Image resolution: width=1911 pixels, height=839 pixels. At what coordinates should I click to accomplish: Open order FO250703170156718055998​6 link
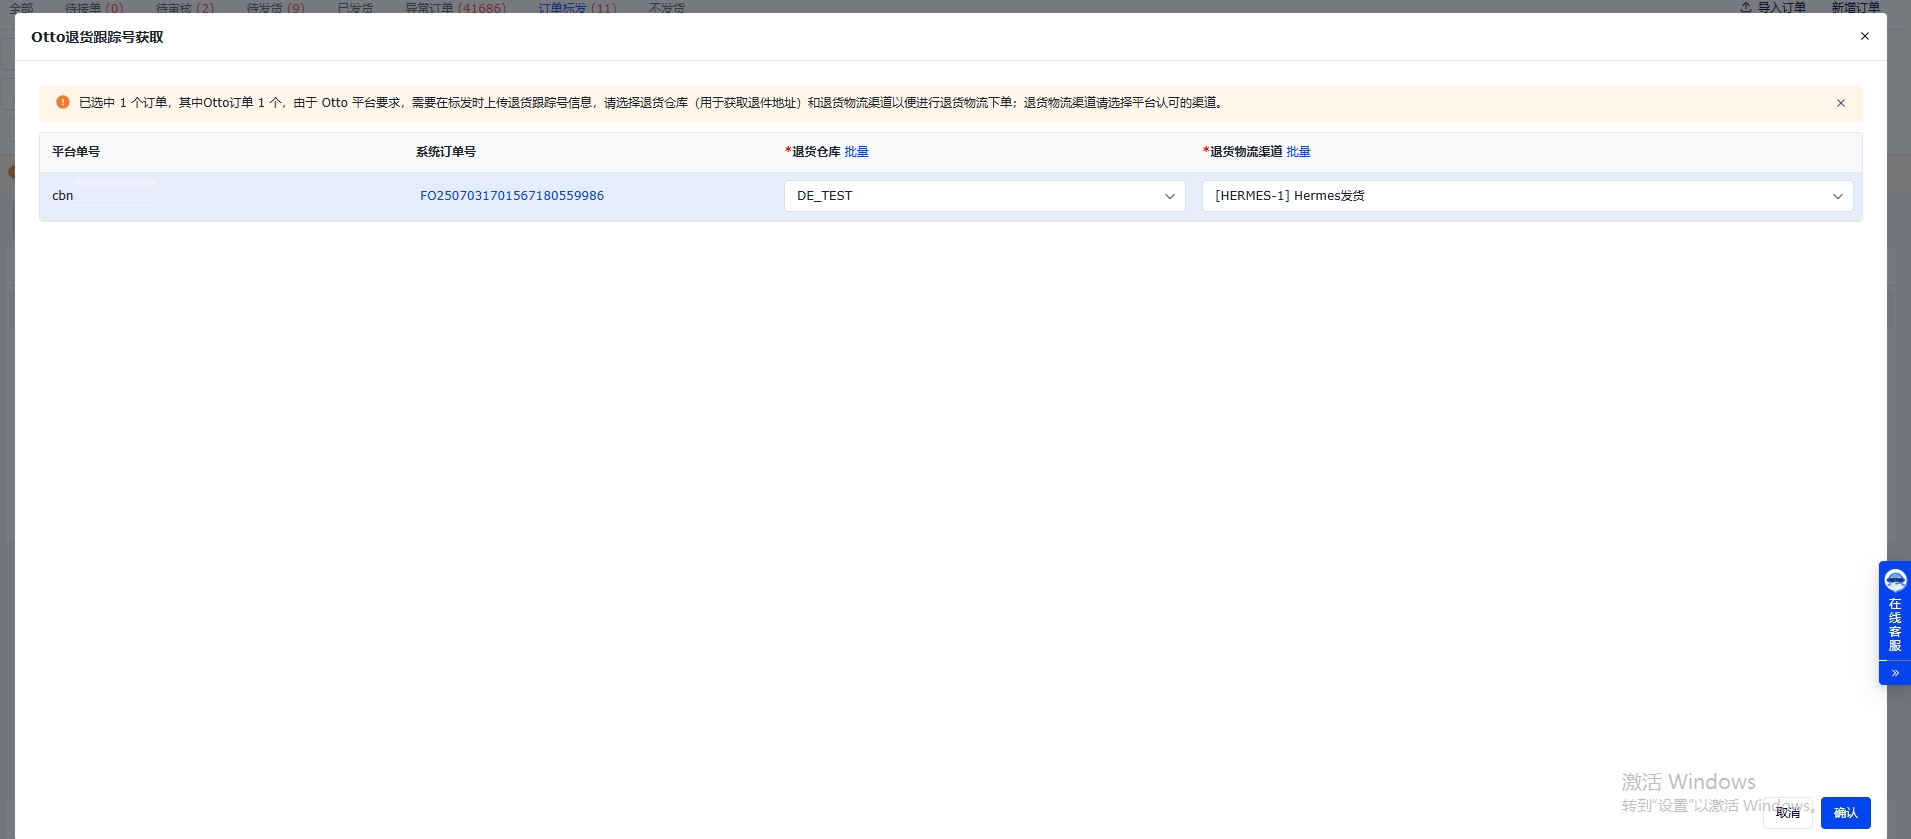[x=511, y=196]
